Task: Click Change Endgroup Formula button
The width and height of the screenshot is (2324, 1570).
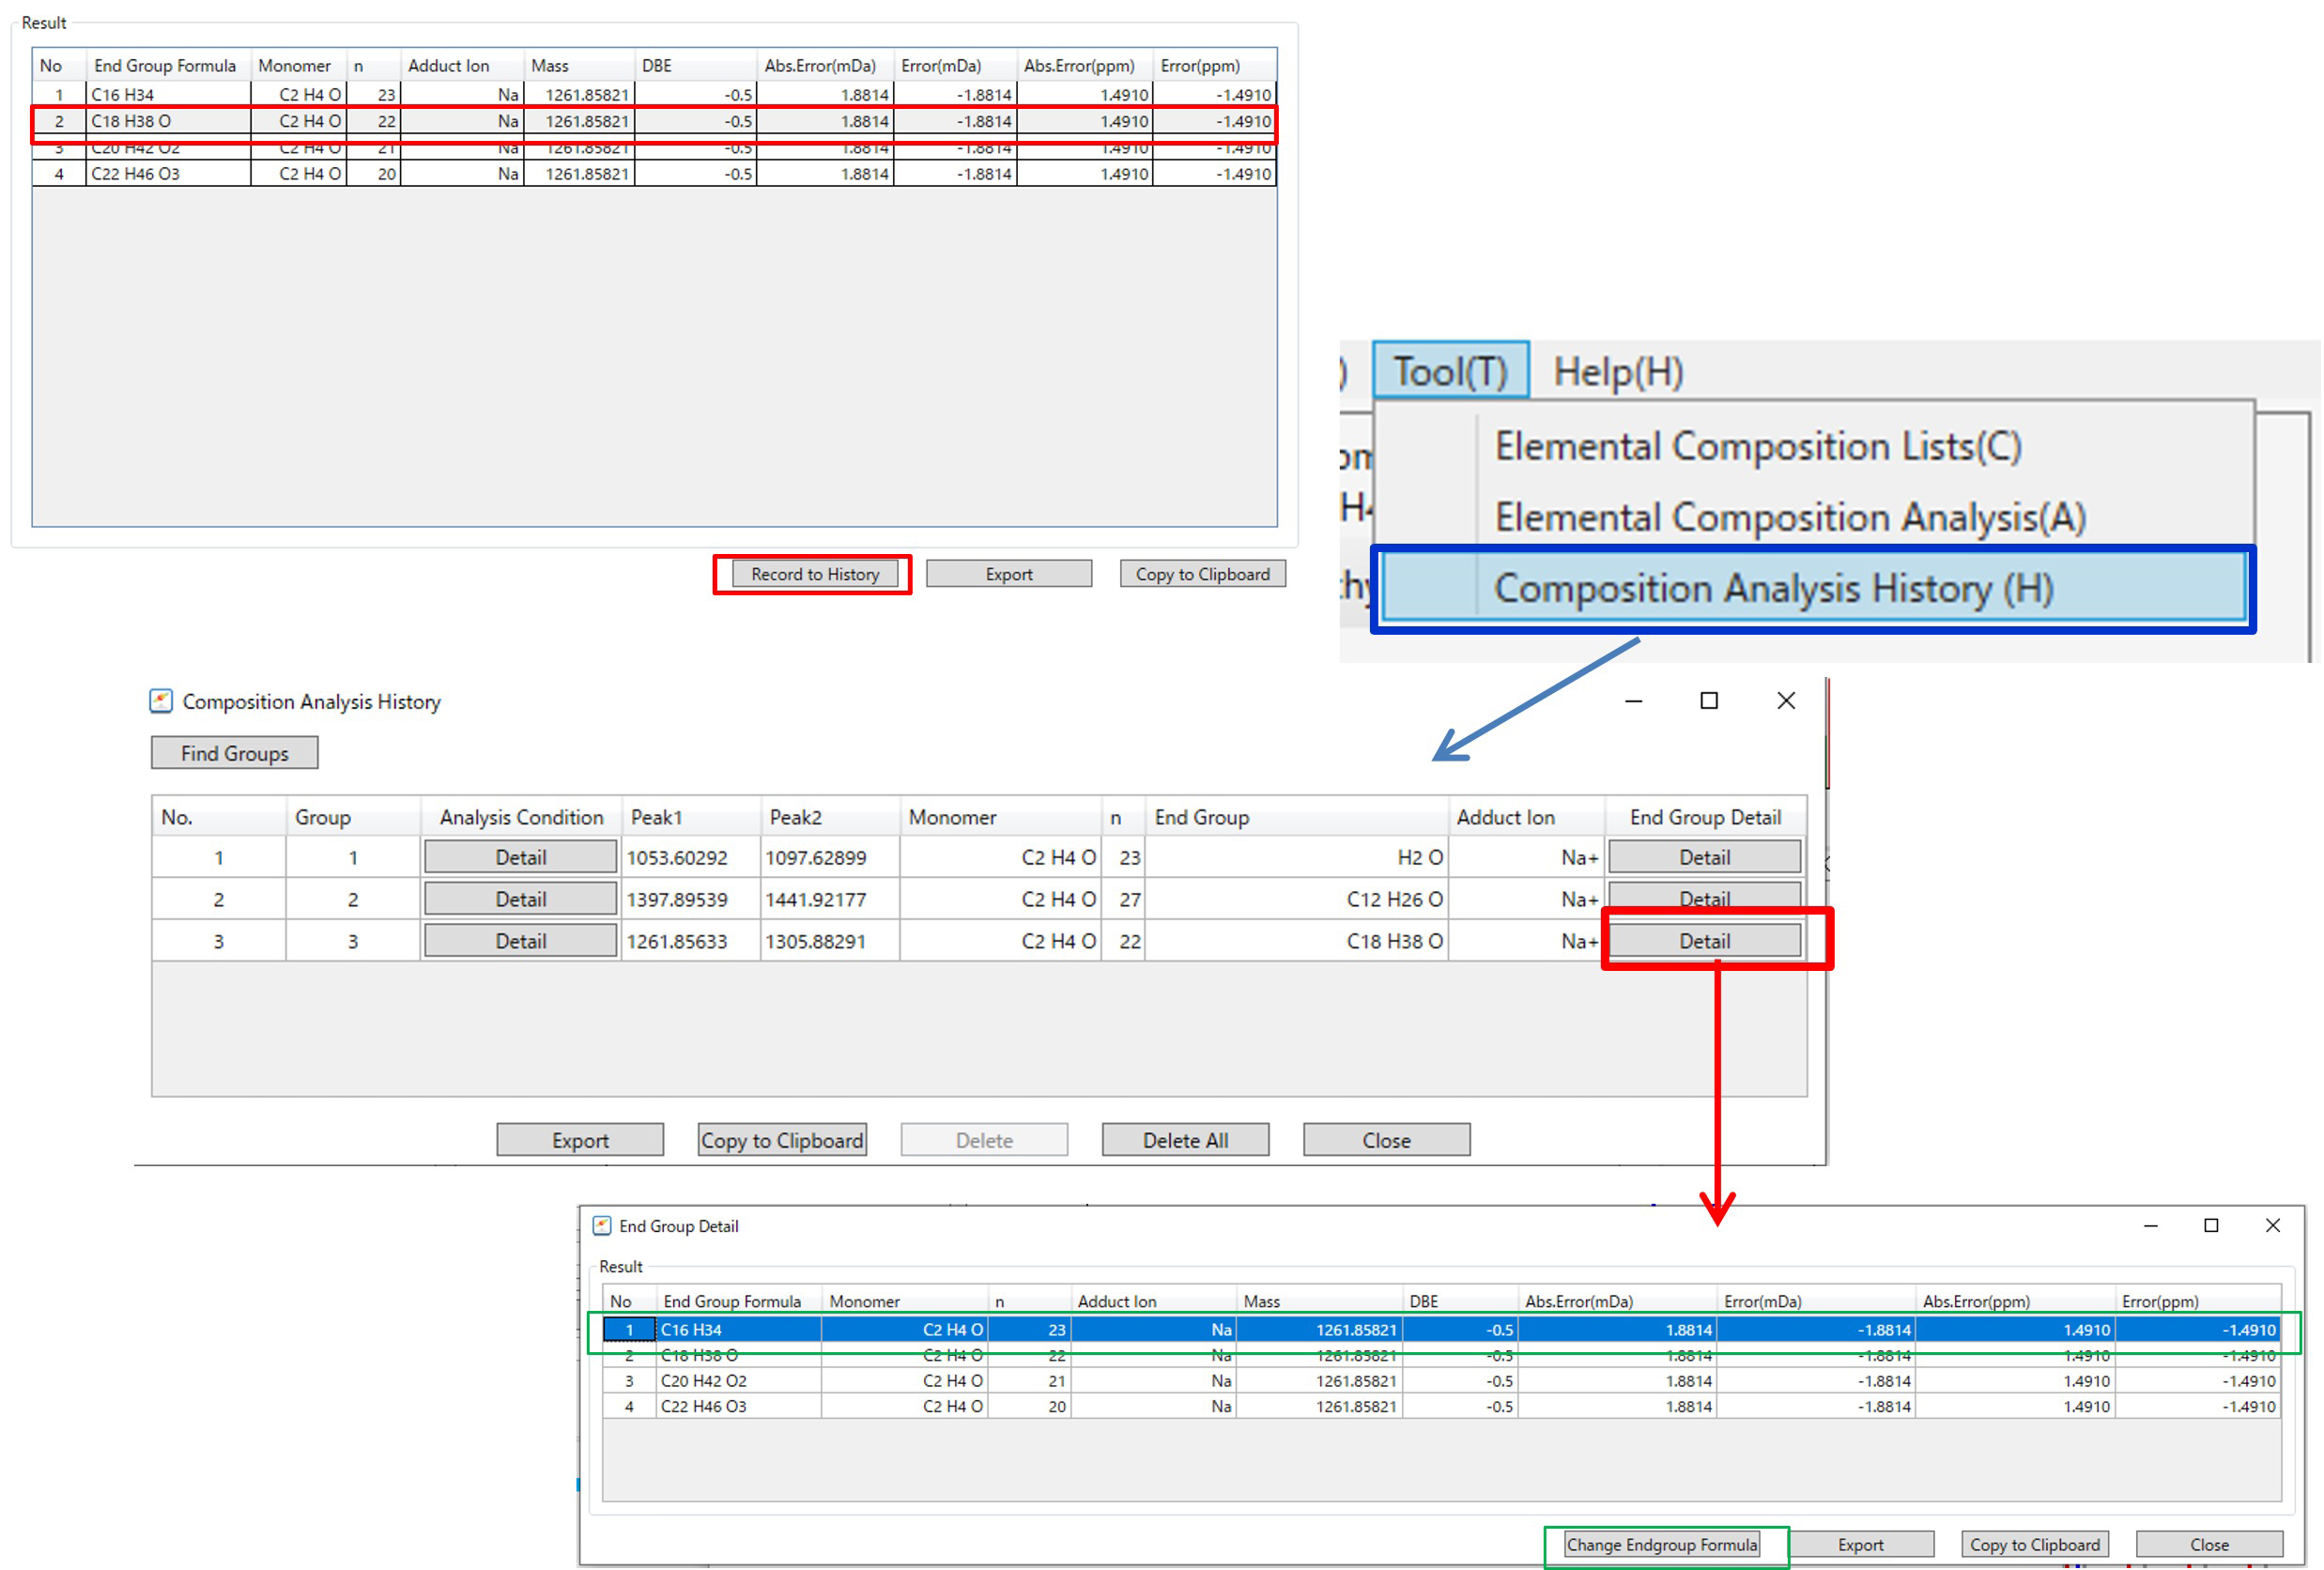Action: 1661,1544
